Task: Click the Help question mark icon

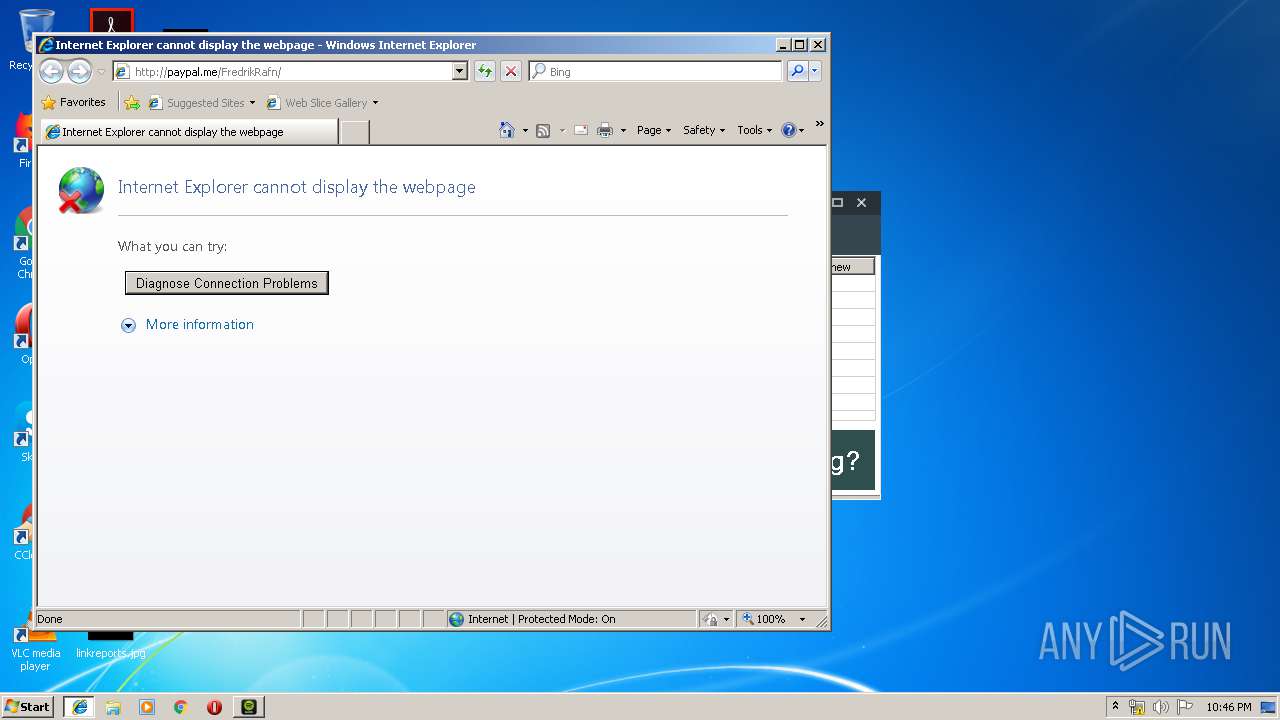Action: [x=789, y=130]
